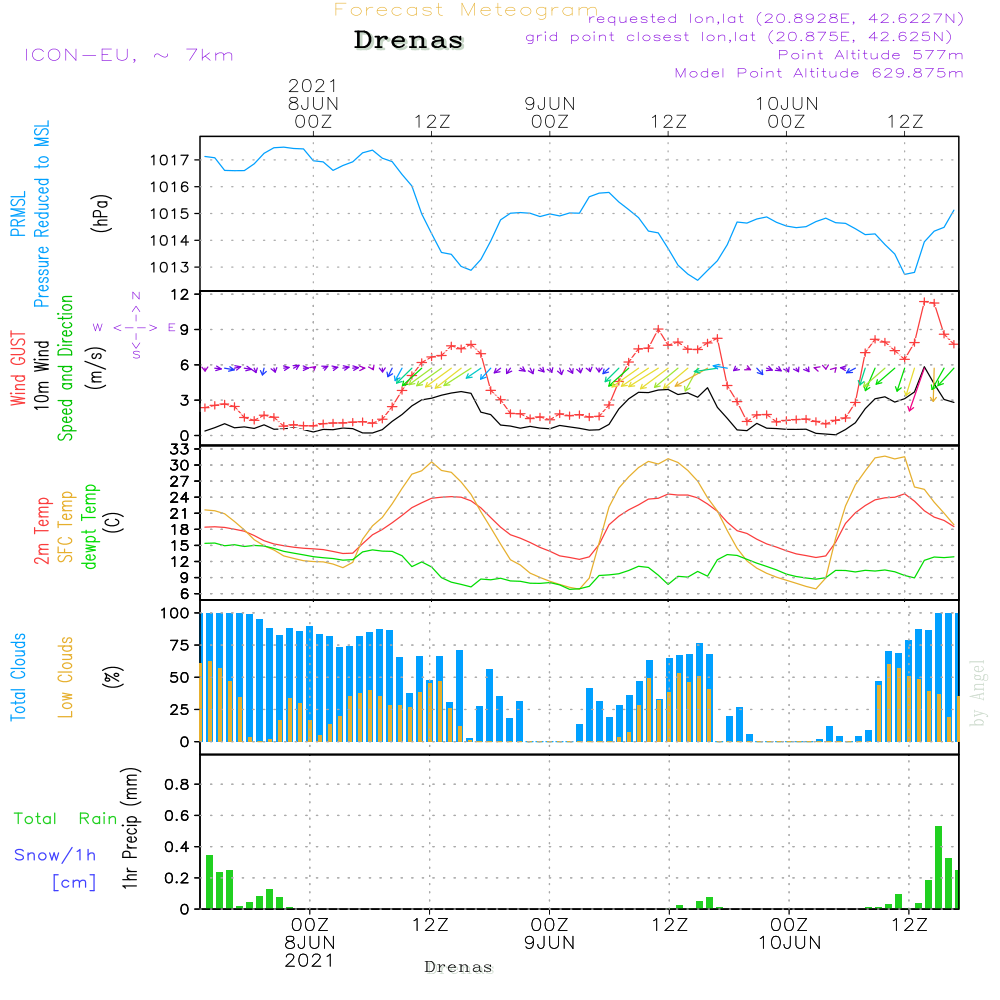Click the red '2m Temp' label

41,531
